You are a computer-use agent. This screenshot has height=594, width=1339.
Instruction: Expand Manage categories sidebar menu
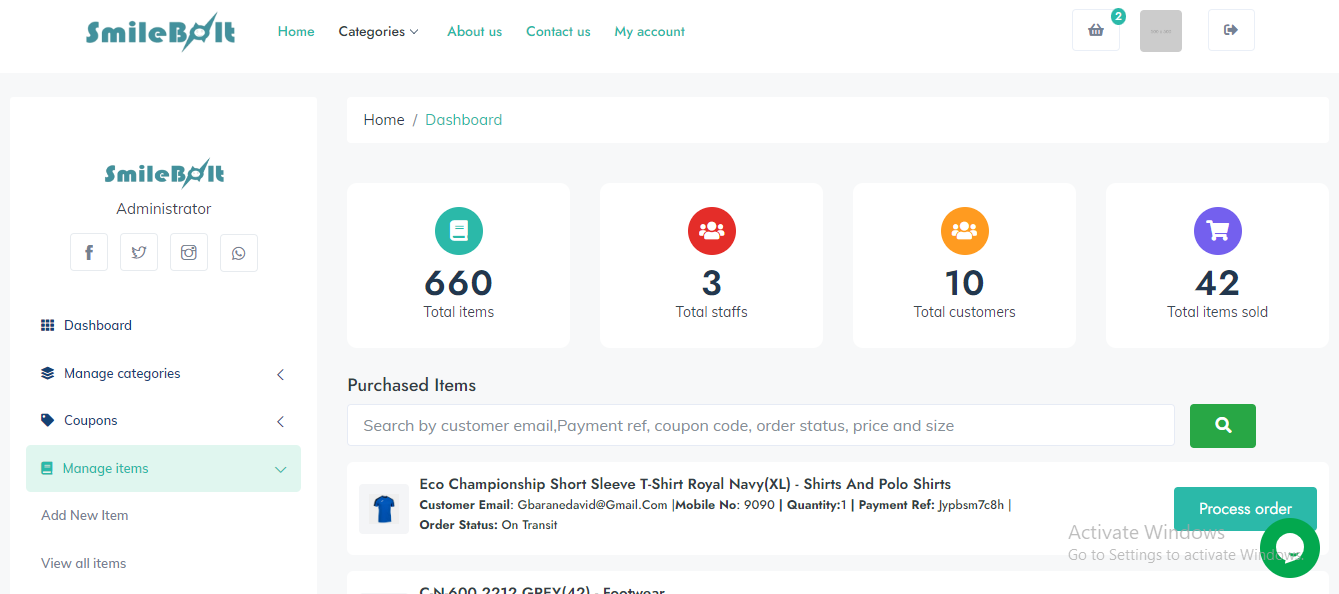[x=163, y=374]
